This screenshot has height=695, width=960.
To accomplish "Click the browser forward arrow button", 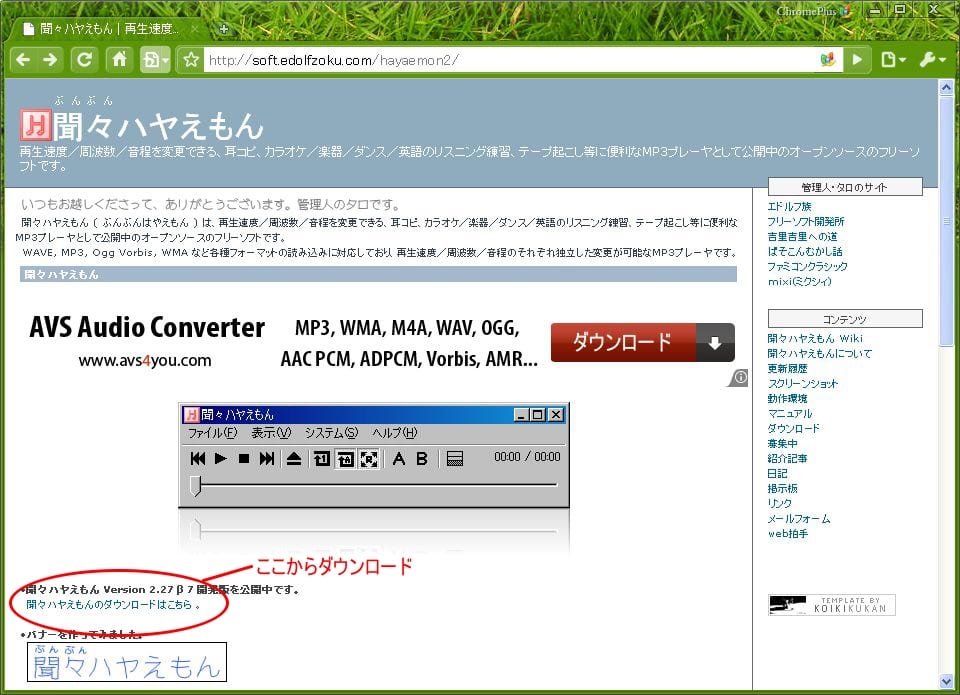I will point(50,60).
